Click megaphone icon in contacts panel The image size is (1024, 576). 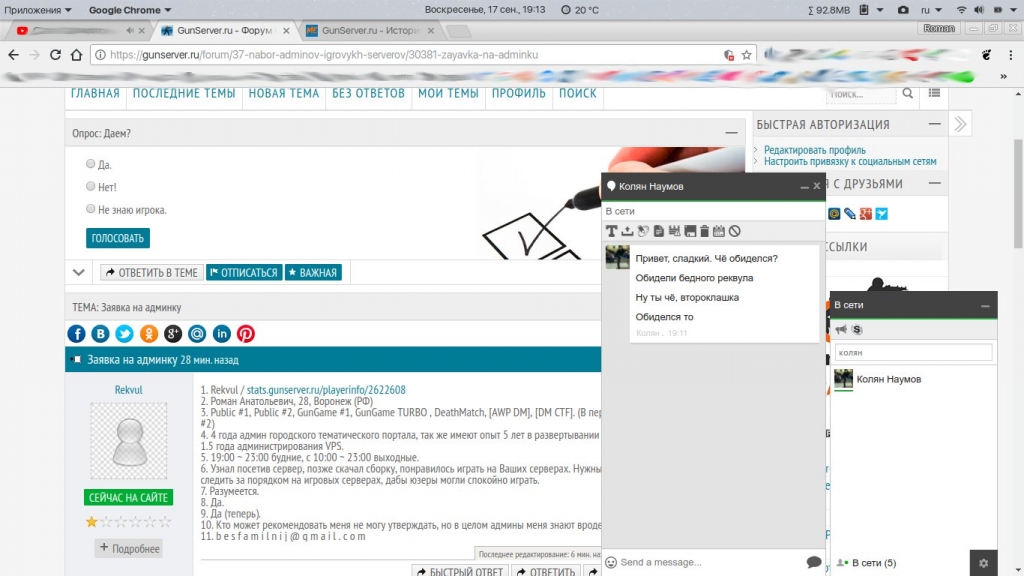click(841, 329)
